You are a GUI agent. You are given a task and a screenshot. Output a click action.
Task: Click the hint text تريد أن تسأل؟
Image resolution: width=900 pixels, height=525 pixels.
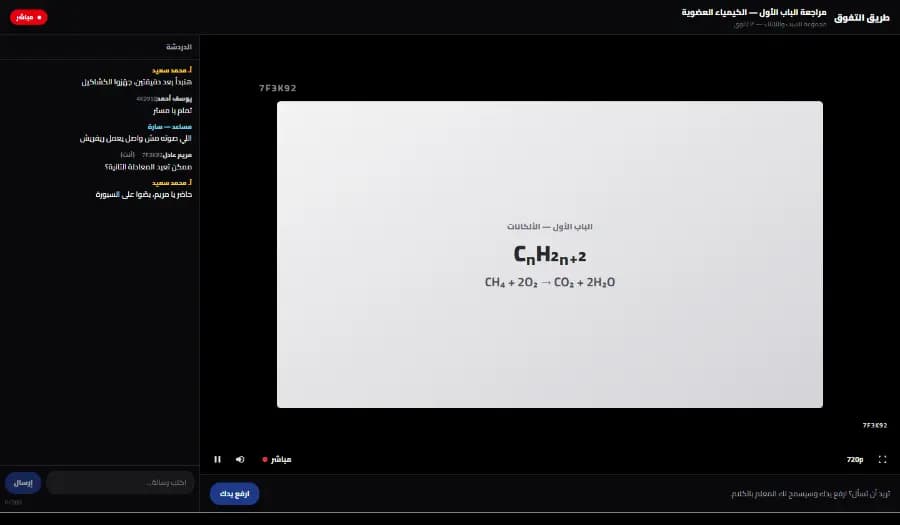[810, 493]
